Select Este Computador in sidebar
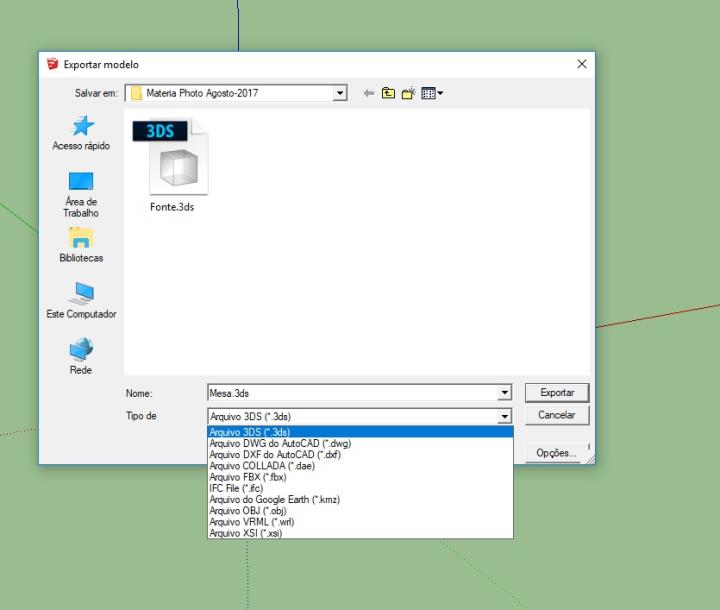This screenshot has width=720, height=610. (81, 292)
